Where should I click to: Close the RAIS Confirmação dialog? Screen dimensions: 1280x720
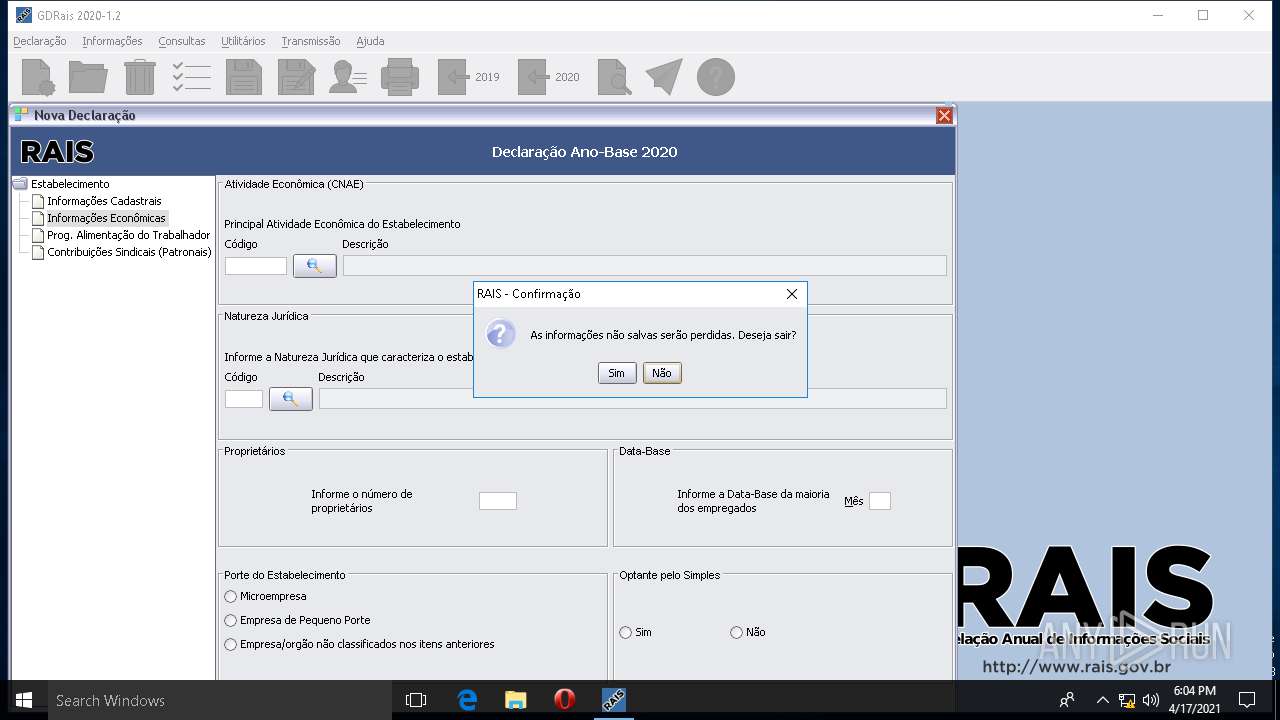(792, 294)
